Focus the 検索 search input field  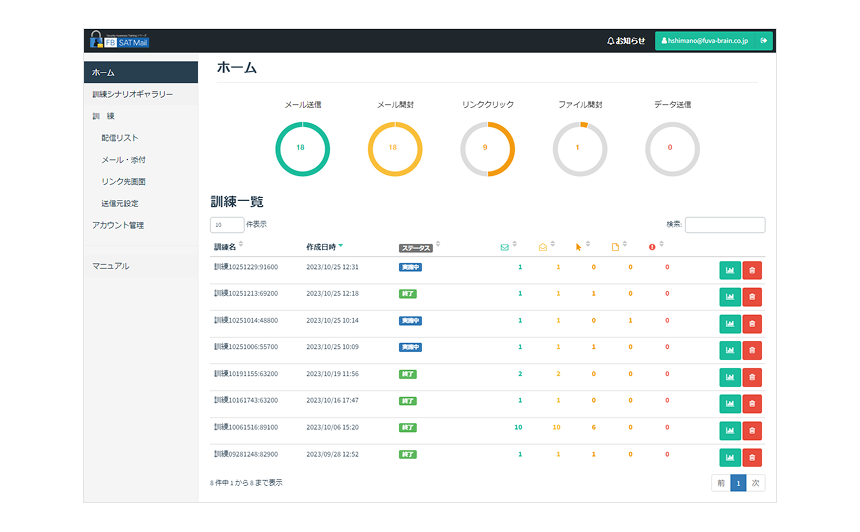[724, 225]
